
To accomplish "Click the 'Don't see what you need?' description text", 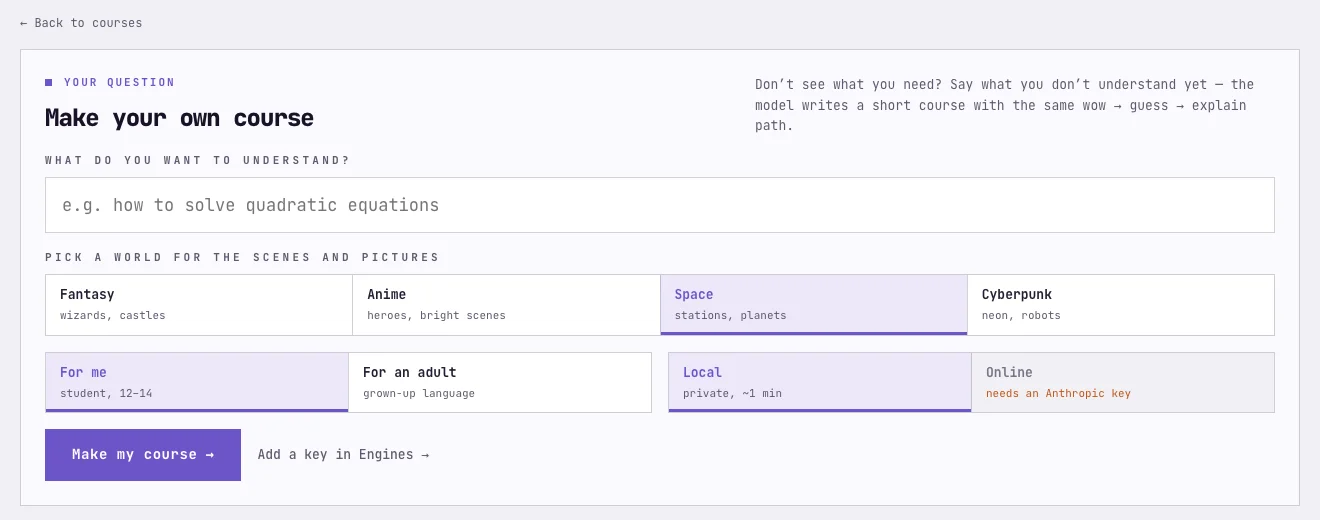I will [1004, 105].
